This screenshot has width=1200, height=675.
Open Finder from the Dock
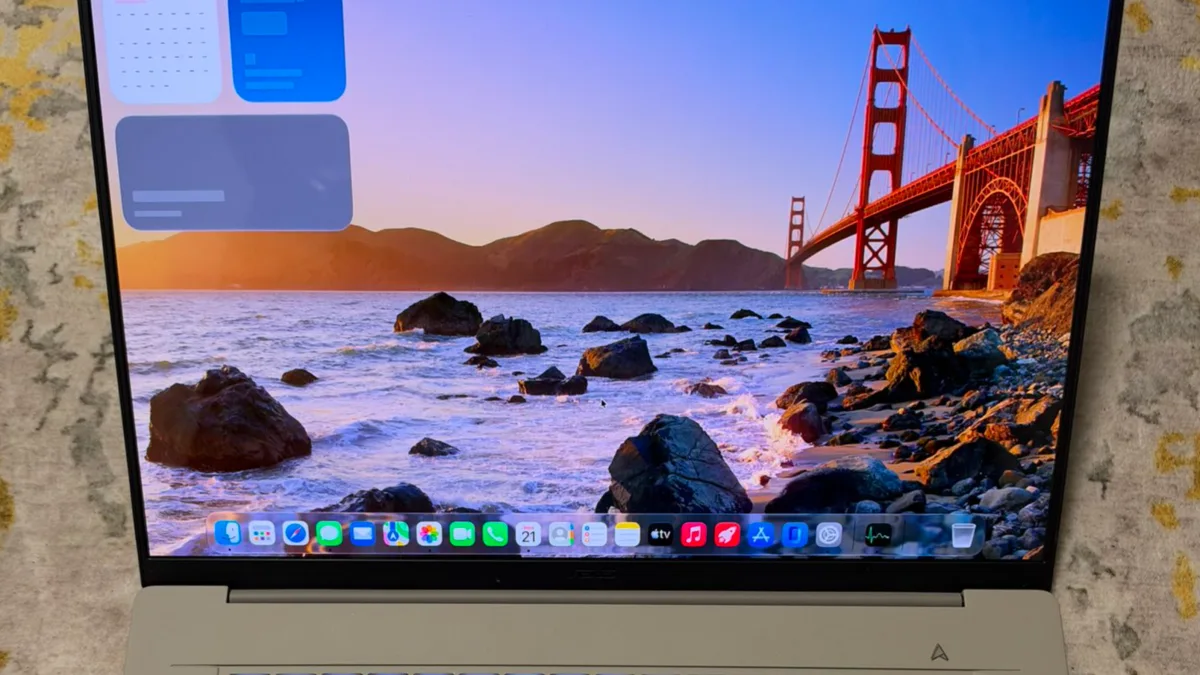(x=229, y=533)
